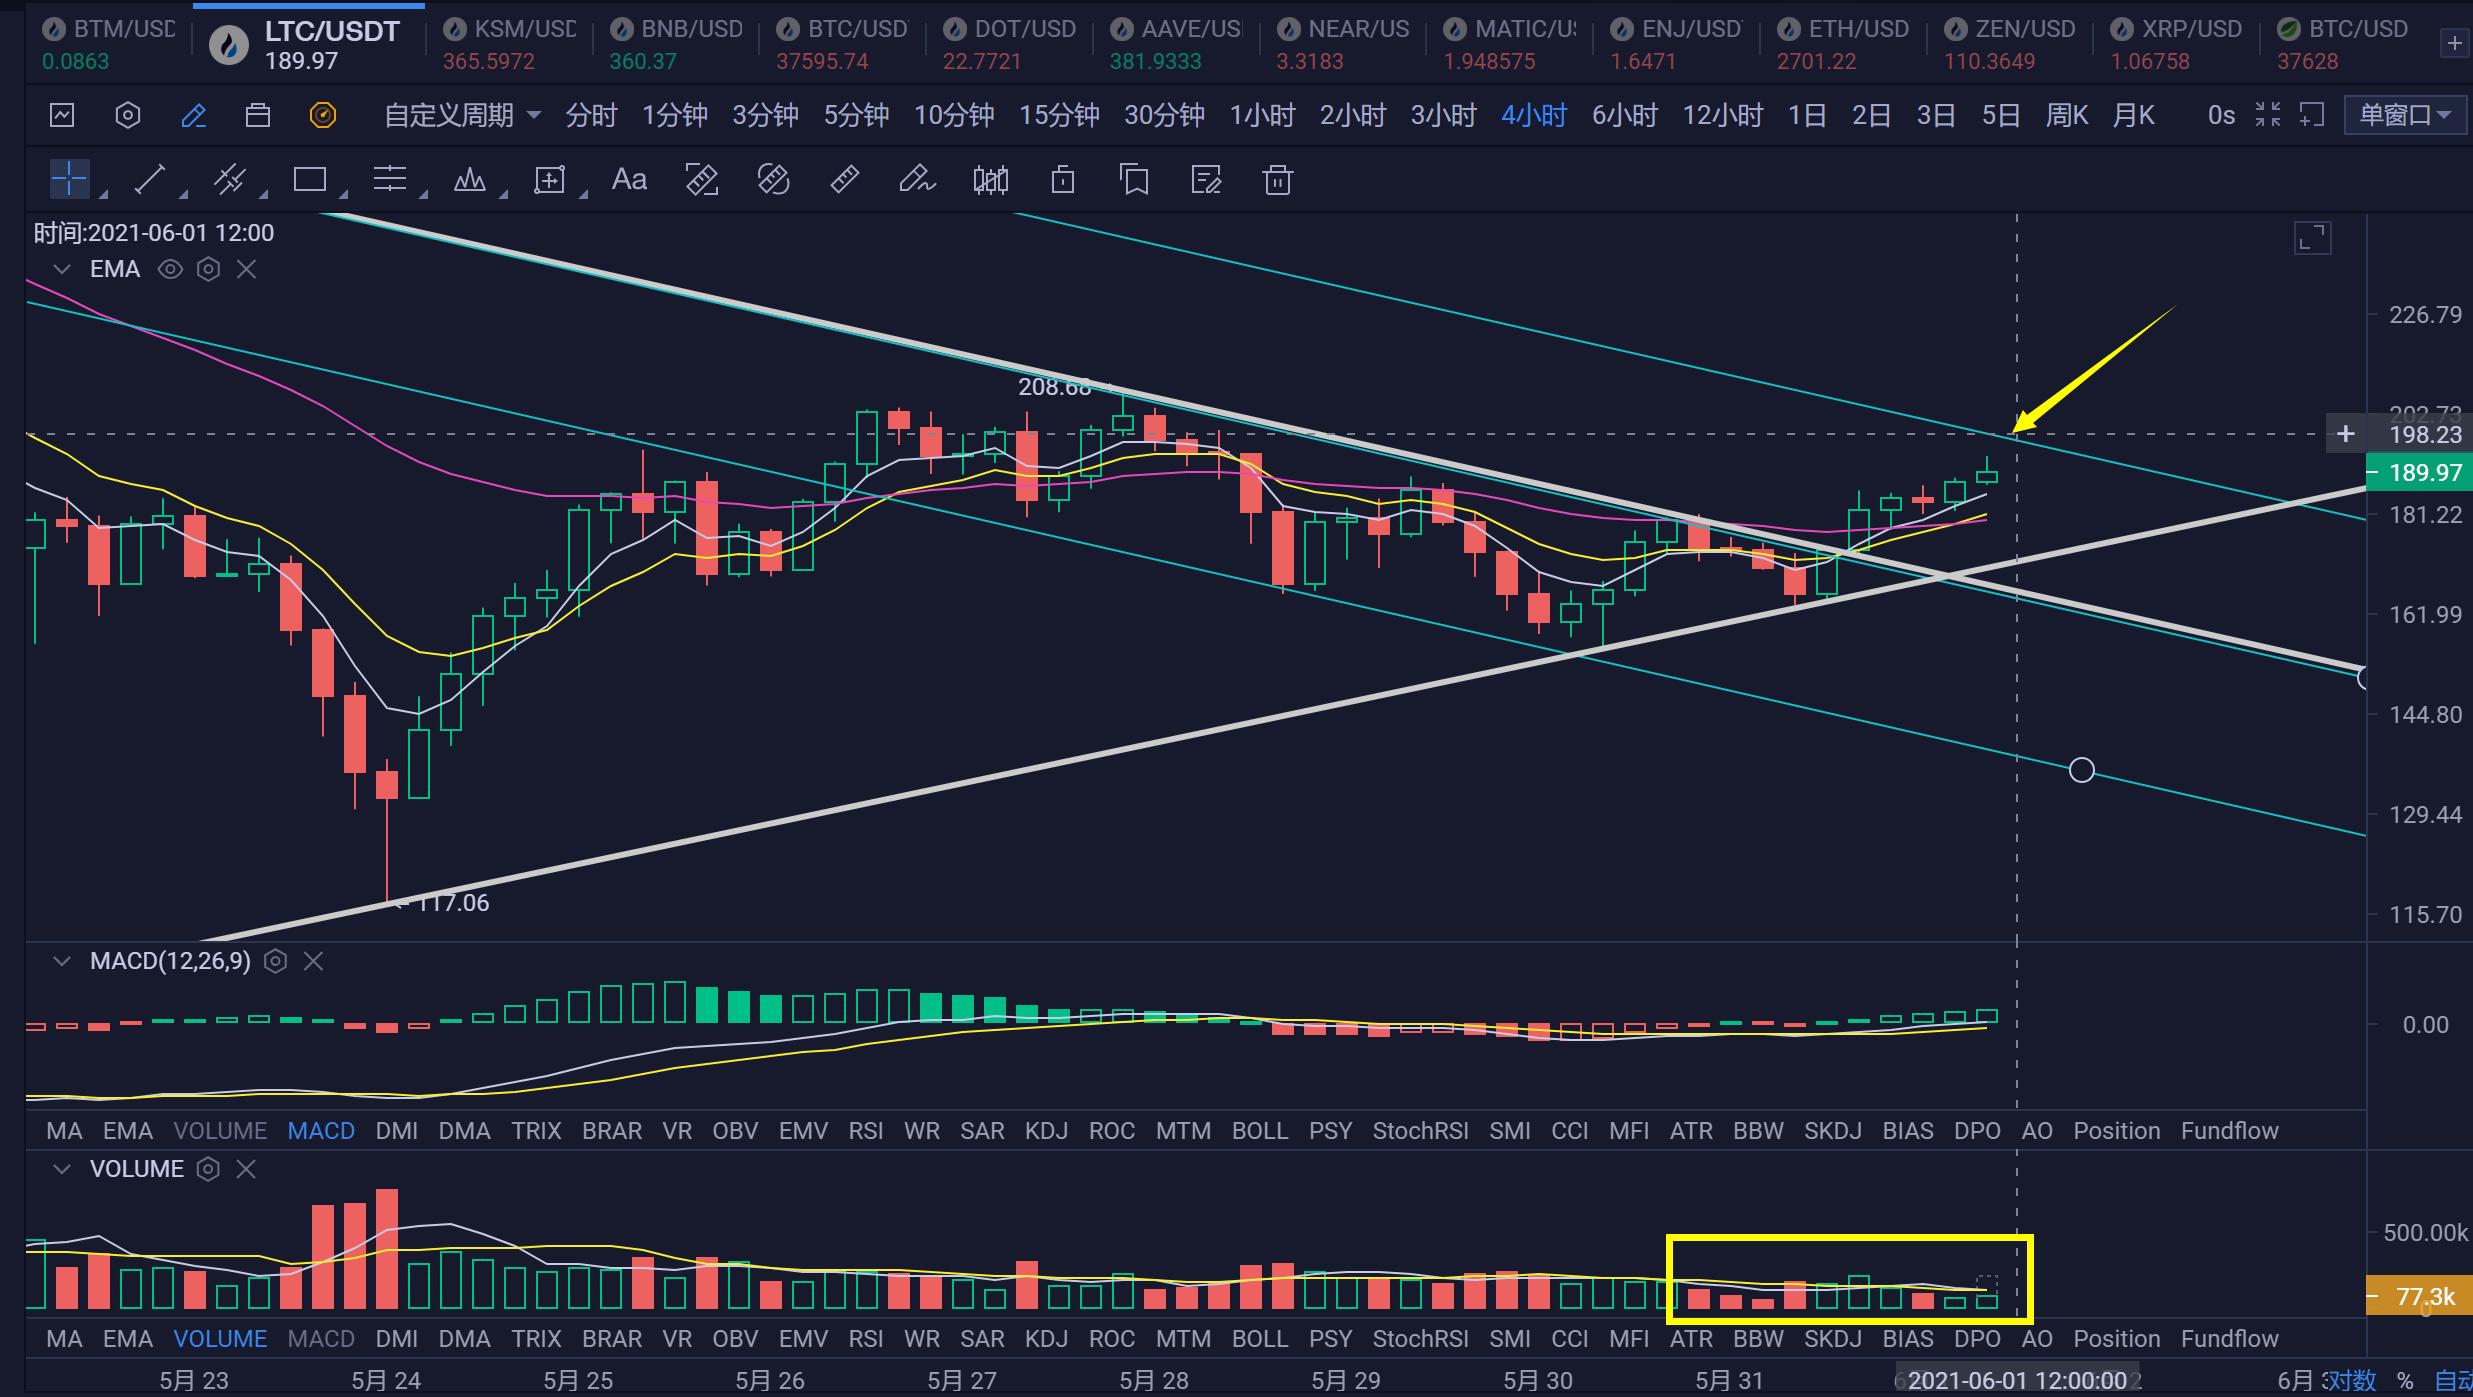Toggle the percent % scale option
2473x1397 pixels.
click(2405, 1381)
